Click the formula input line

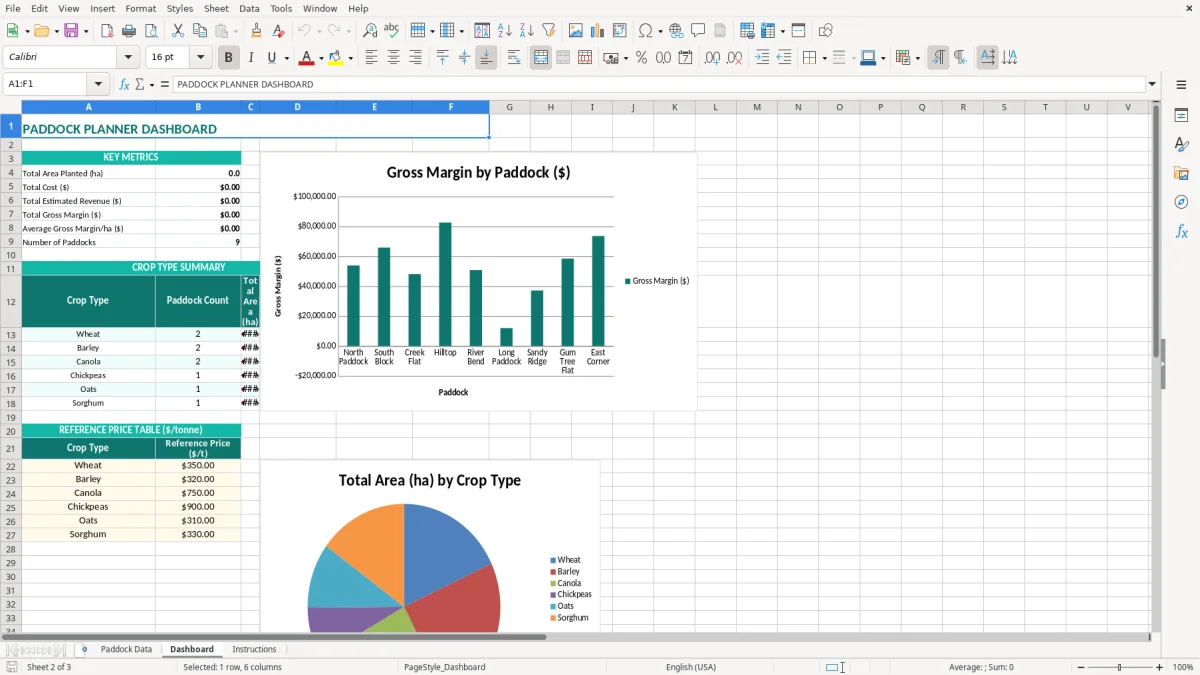658,84
